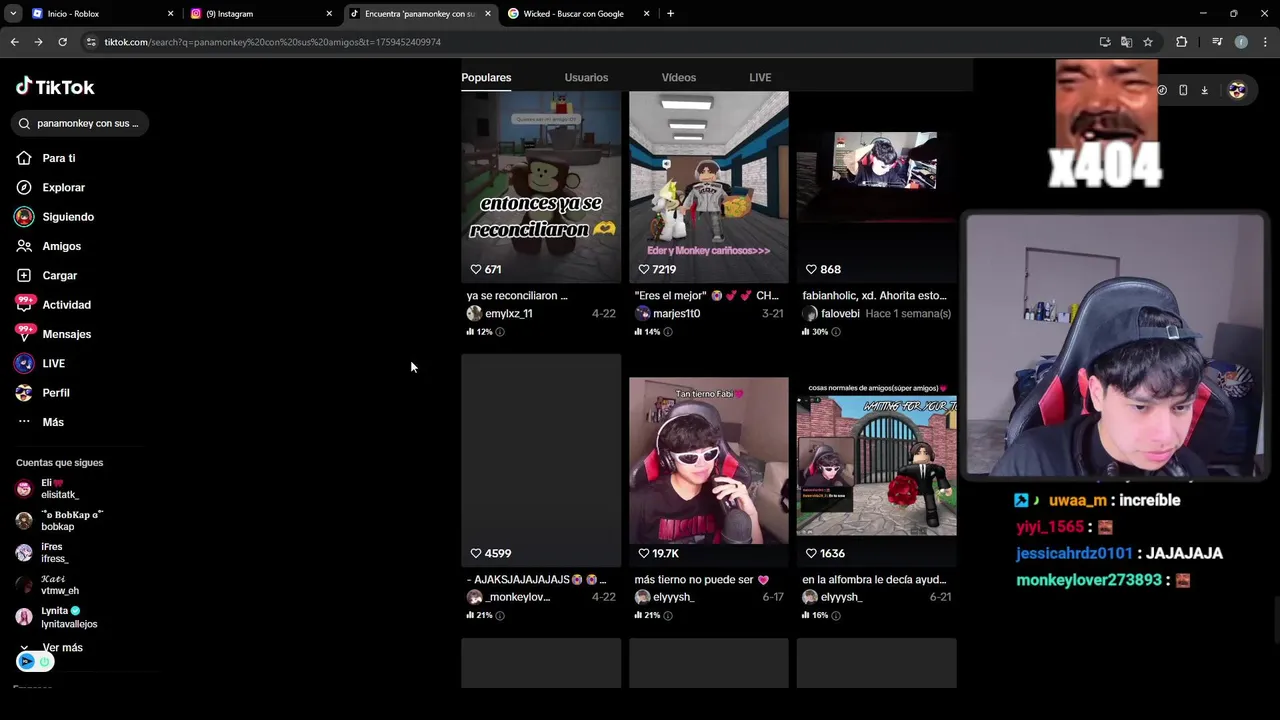Click the info icon next to 16%
The image size is (1280, 720).
(836, 616)
